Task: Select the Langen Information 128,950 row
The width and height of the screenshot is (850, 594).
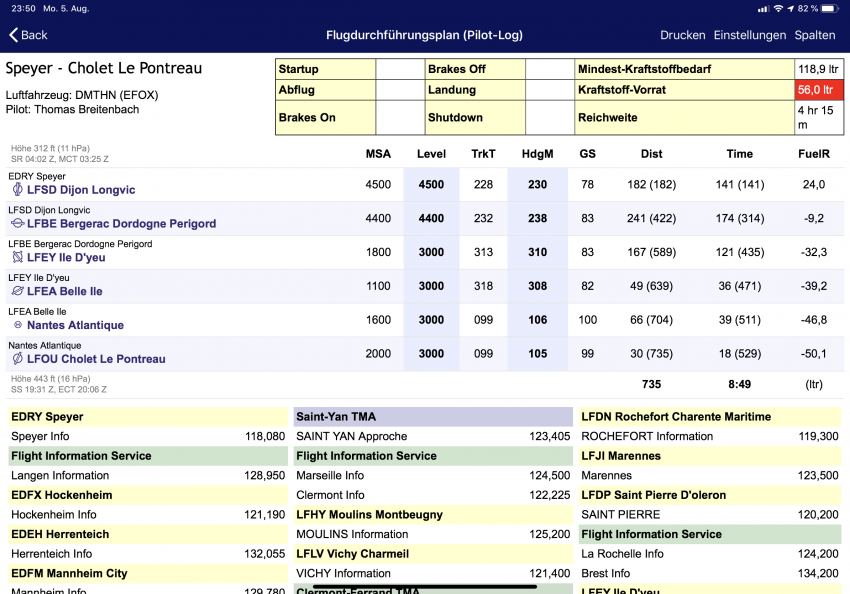Action: (148, 475)
